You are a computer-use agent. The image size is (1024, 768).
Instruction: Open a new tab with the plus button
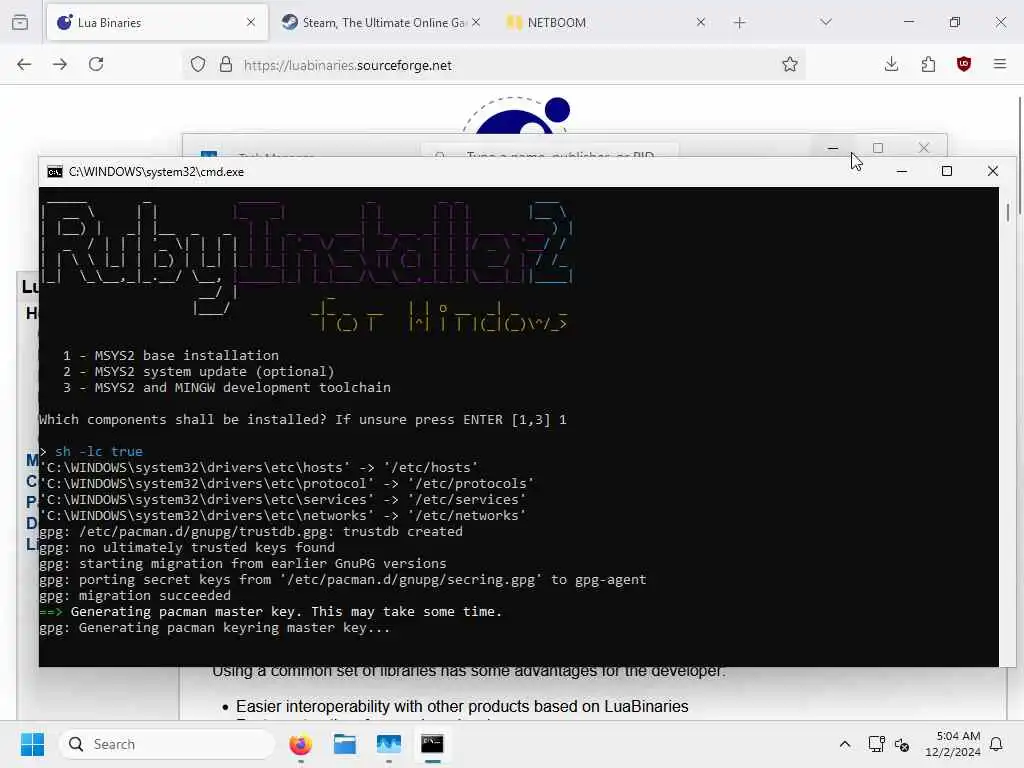click(739, 23)
